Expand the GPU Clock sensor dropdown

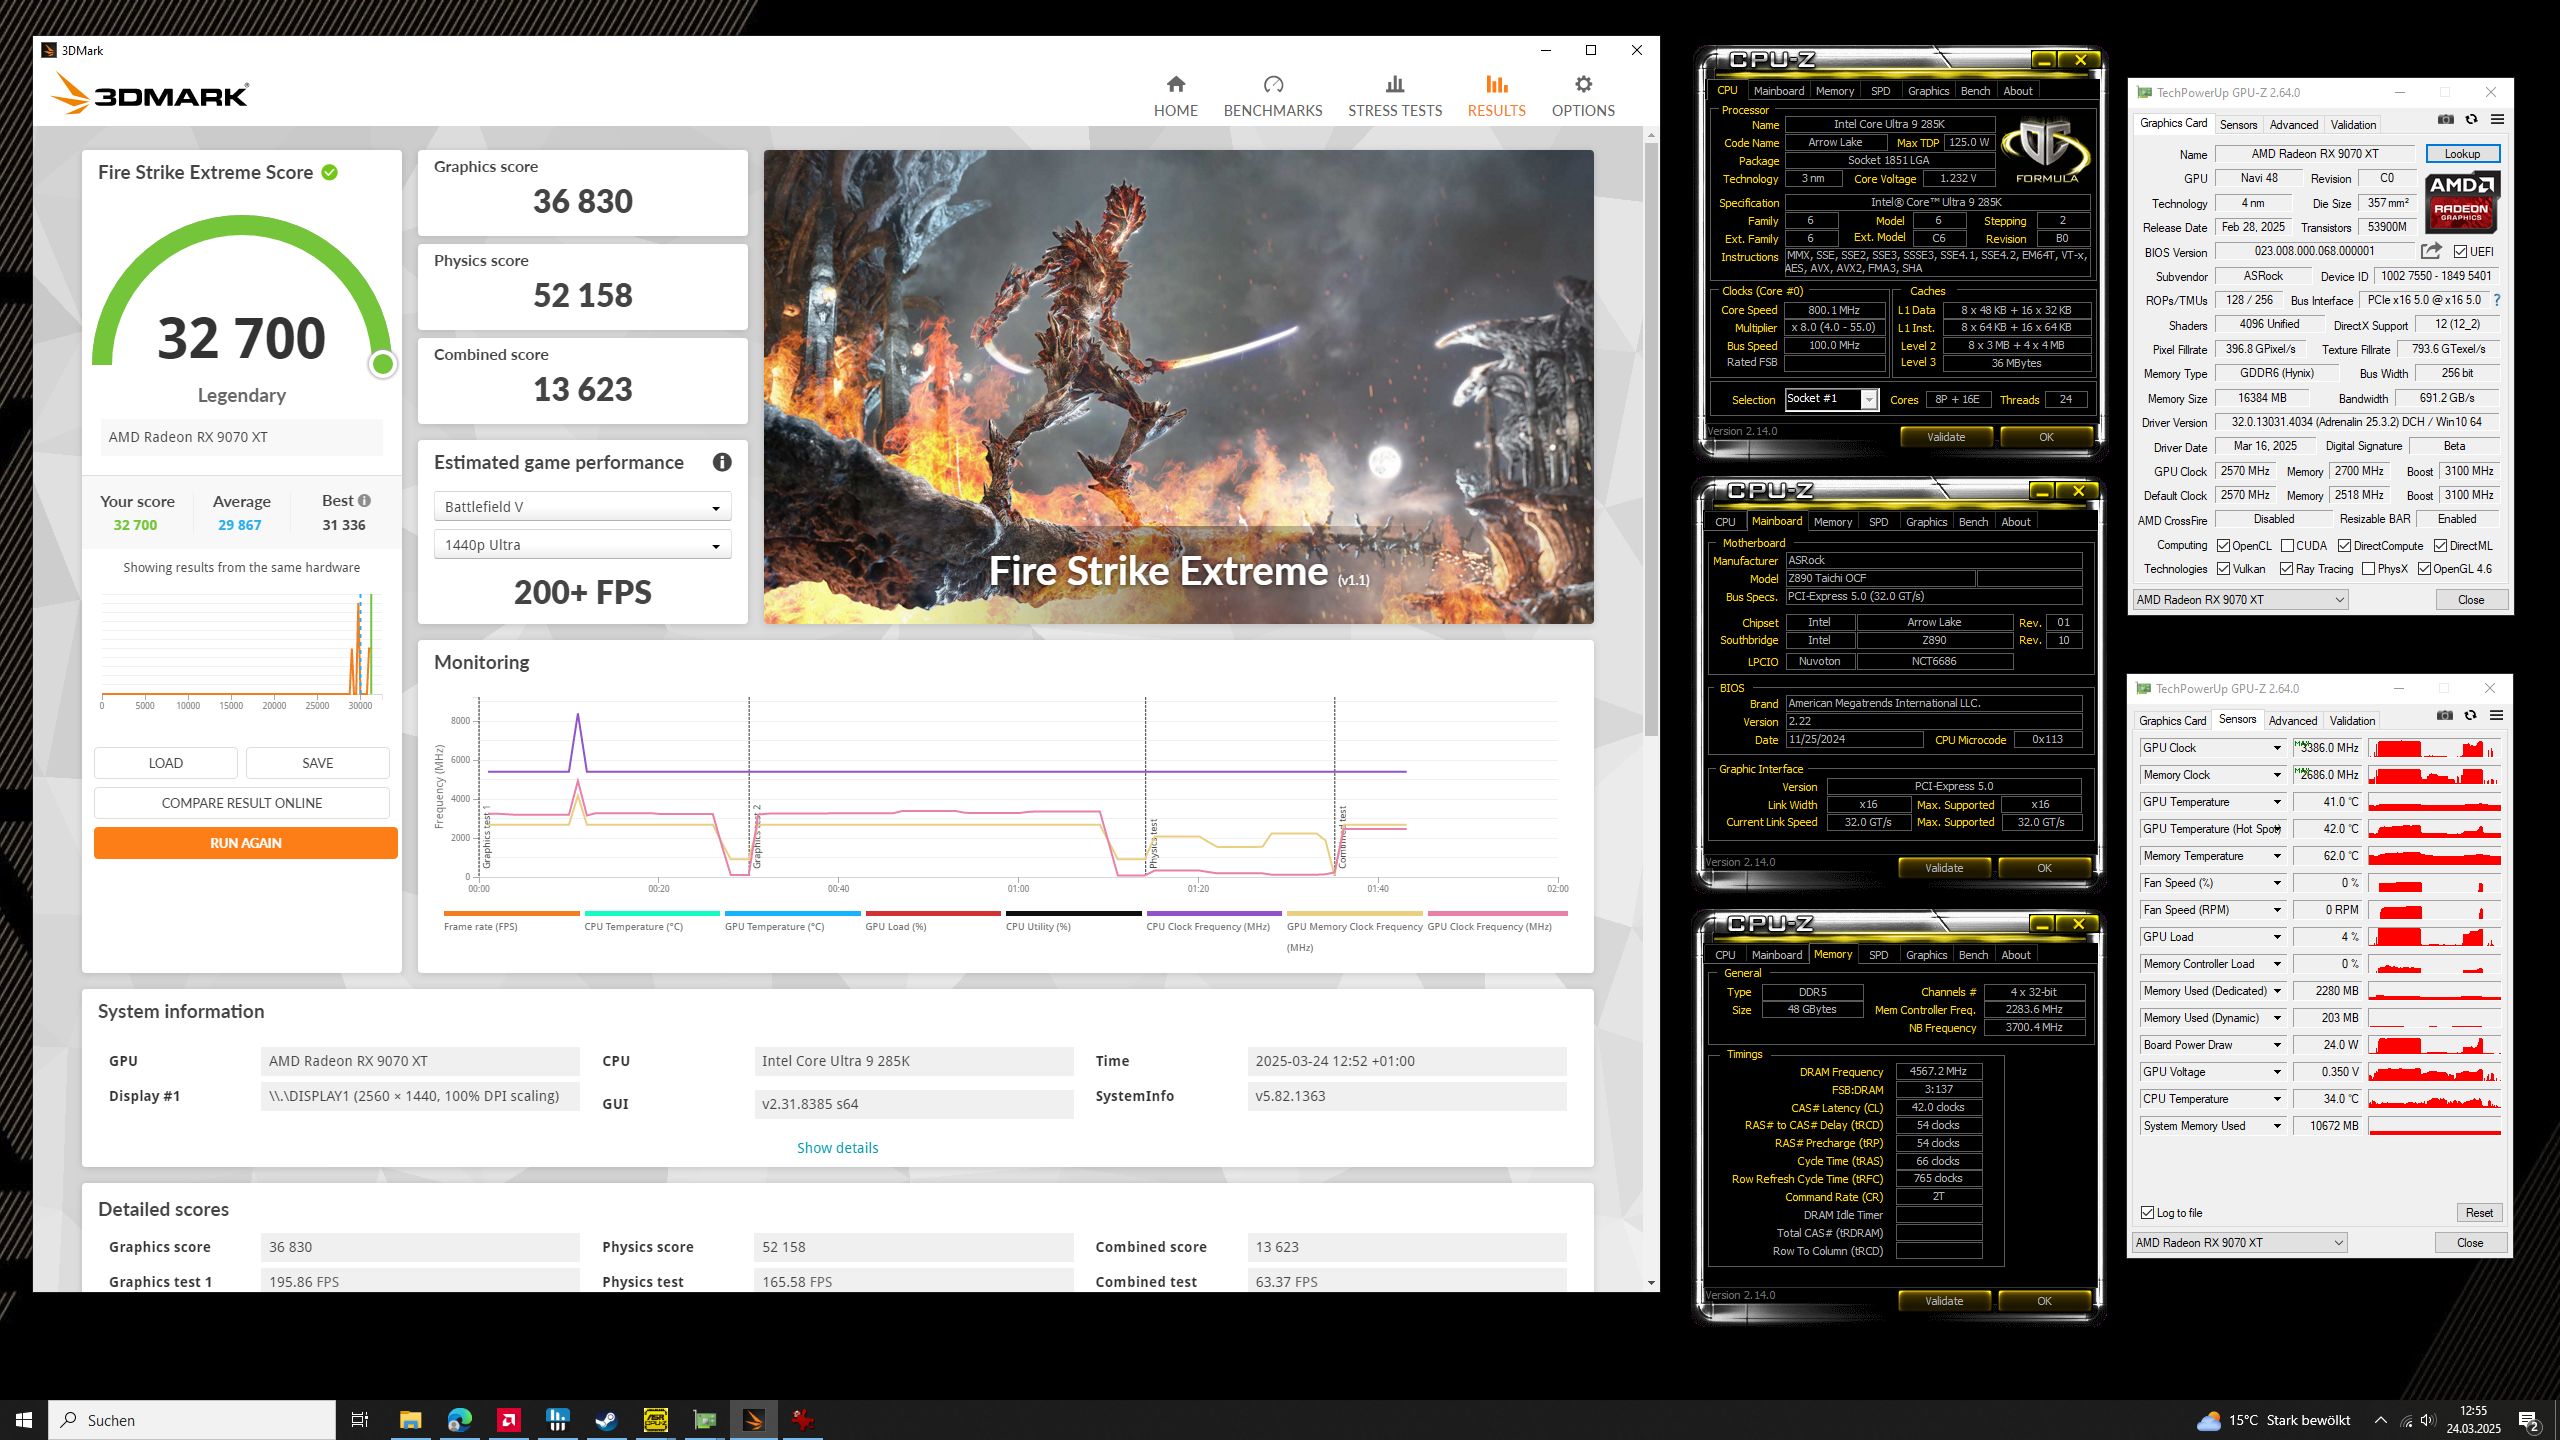click(x=2277, y=748)
